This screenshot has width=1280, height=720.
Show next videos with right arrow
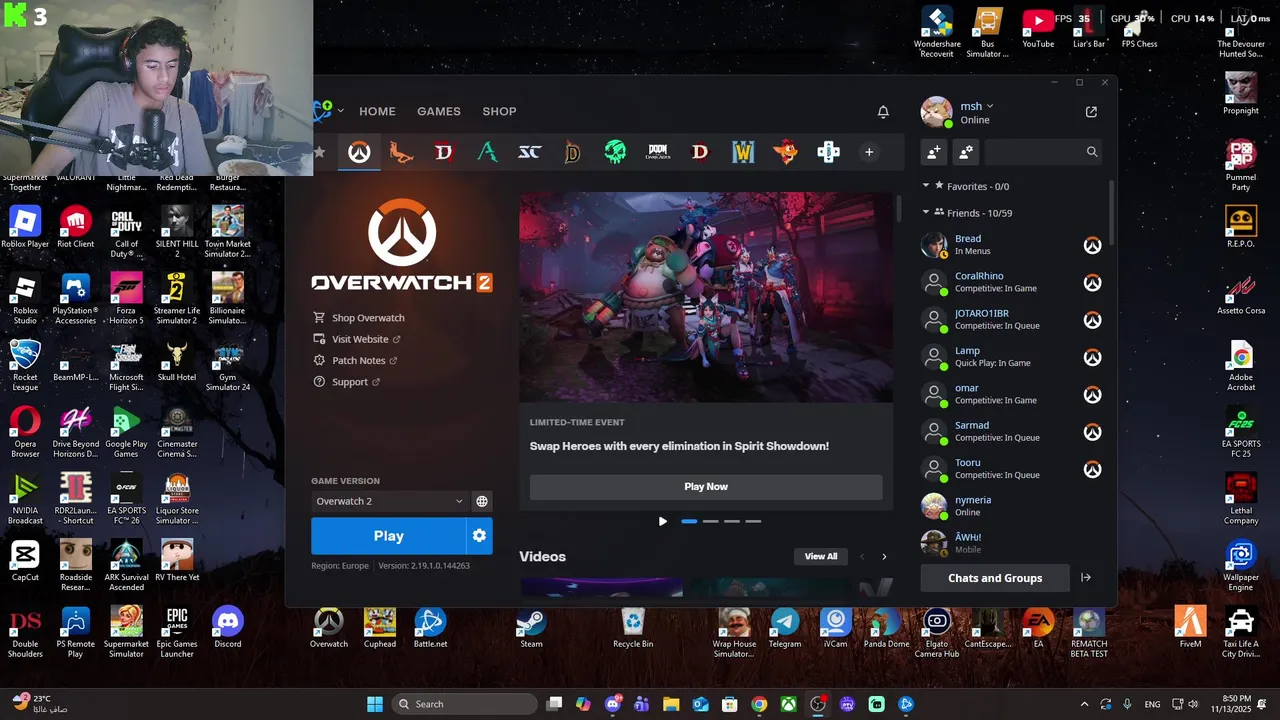click(884, 557)
